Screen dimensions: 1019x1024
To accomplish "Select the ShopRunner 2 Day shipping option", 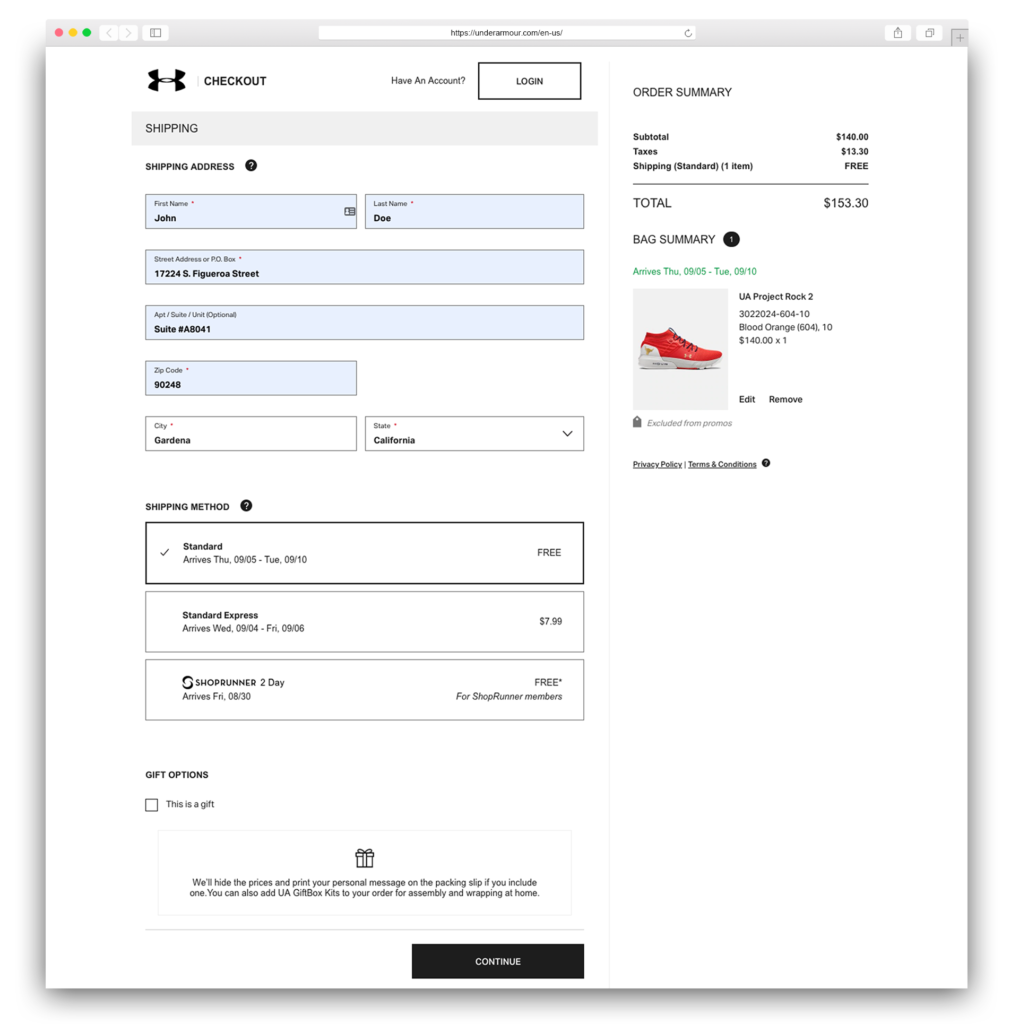I will tap(364, 690).
